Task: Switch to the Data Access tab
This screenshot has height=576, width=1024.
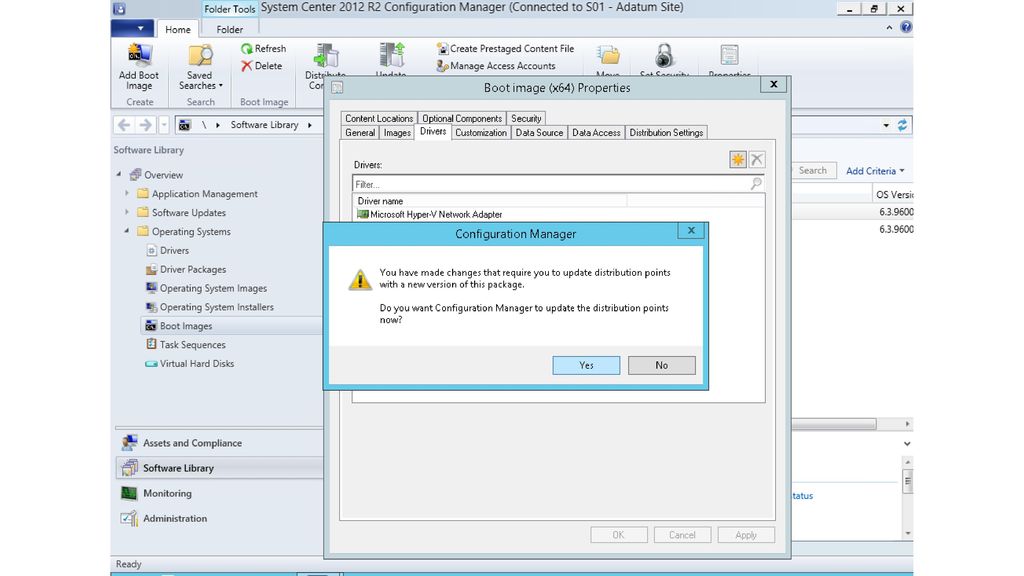Action: pos(596,133)
